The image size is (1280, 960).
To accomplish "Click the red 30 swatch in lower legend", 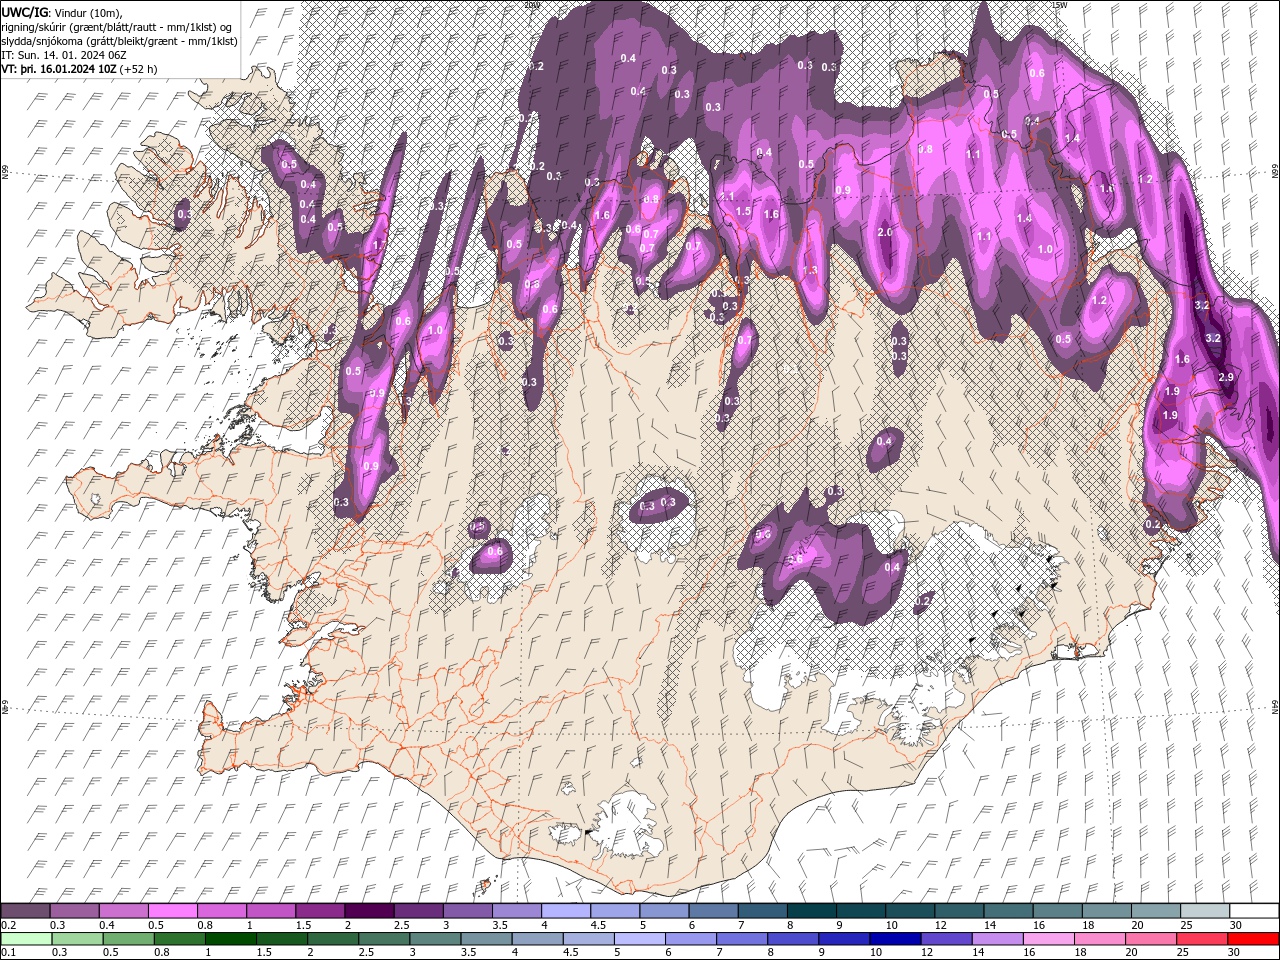I will click(x=1254, y=939).
